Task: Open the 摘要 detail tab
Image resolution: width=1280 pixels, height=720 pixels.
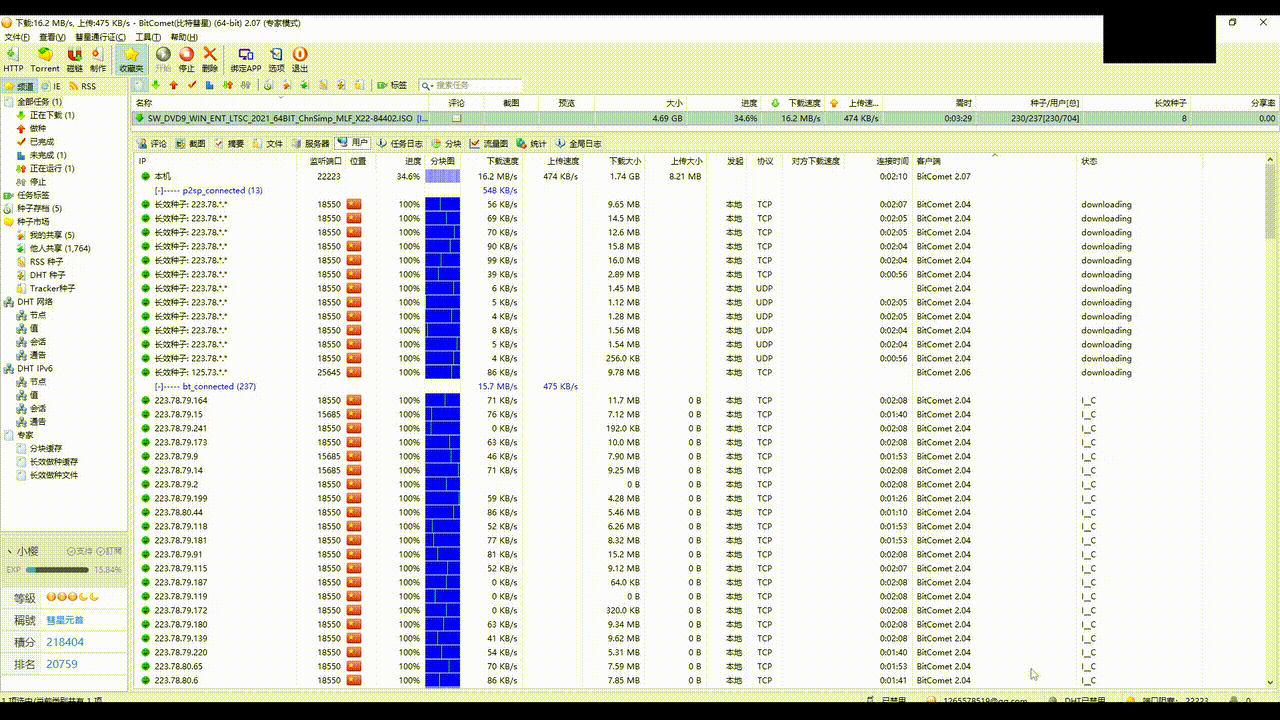Action: [x=228, y=144]
